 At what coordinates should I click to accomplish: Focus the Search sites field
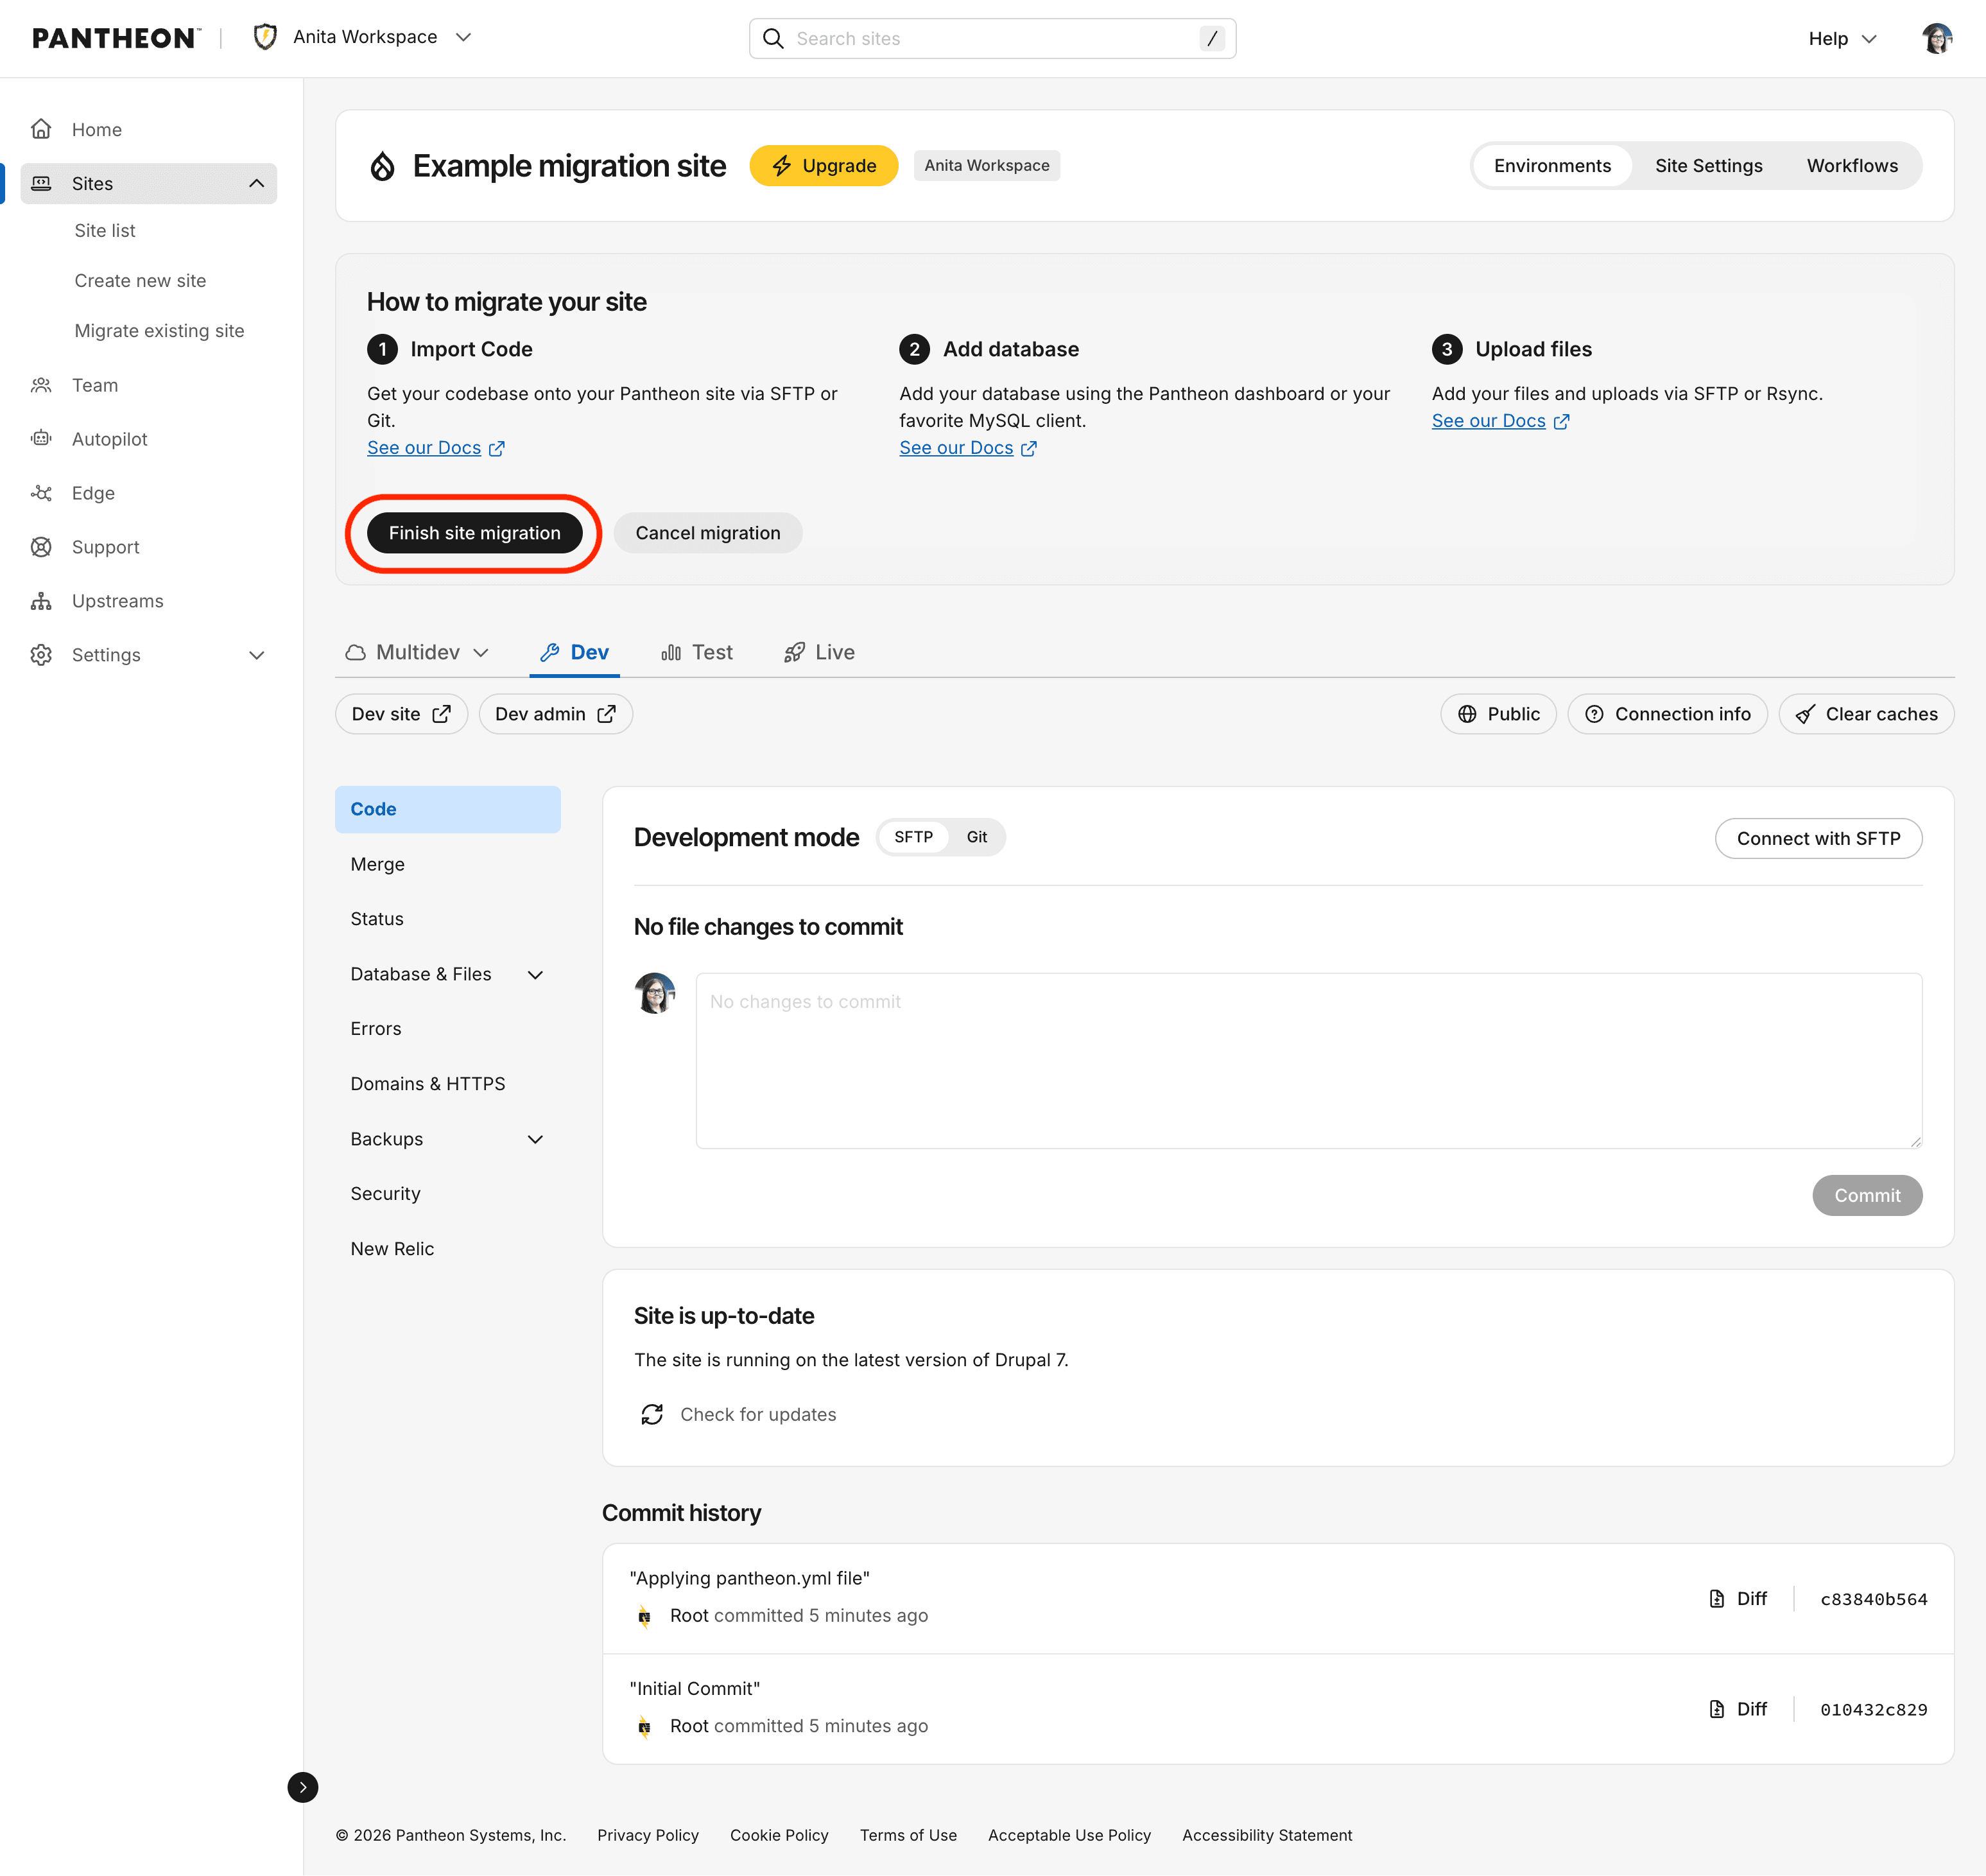pyautogui.click(x=992, y=38)
